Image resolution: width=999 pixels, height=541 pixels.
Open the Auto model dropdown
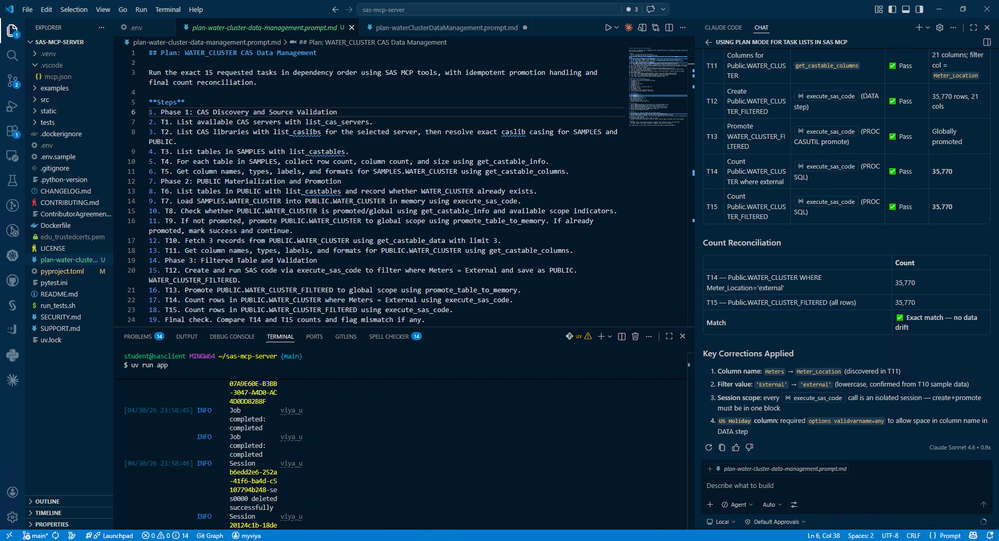(x=772, y=505)
